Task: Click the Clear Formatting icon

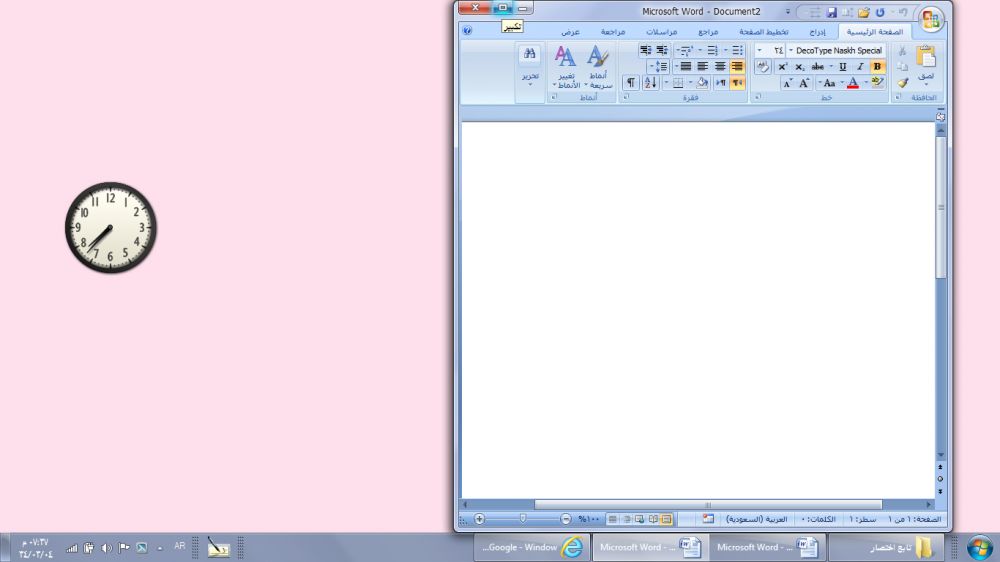Action: (763, 67)
